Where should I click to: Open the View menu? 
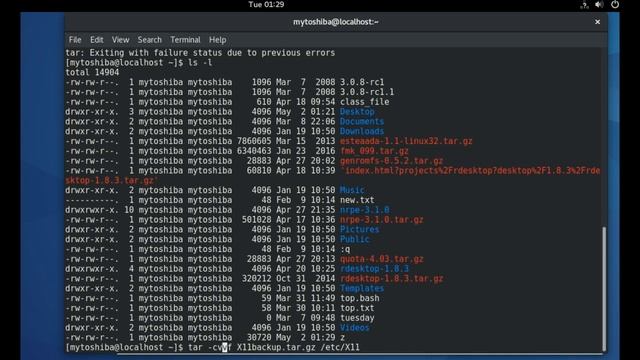[x=120, y=40]
